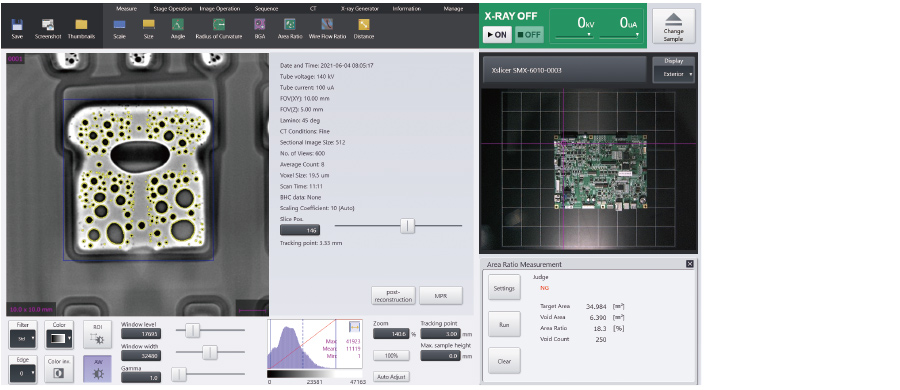Open the Stage Operation tab

coord(173,9)
